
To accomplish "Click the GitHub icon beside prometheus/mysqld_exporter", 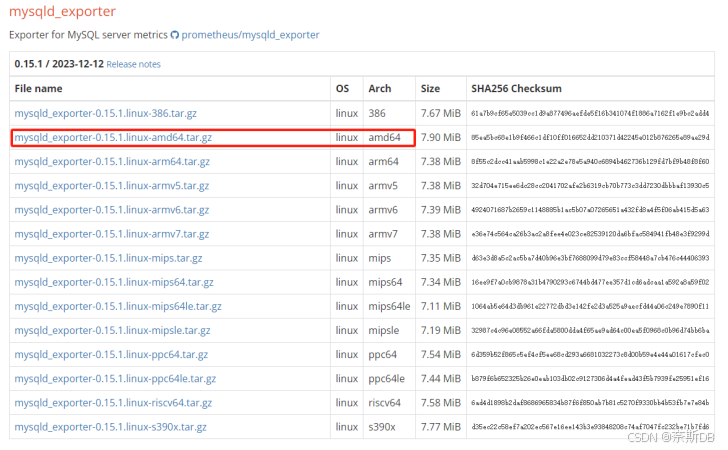I will (x=175, y=35).
